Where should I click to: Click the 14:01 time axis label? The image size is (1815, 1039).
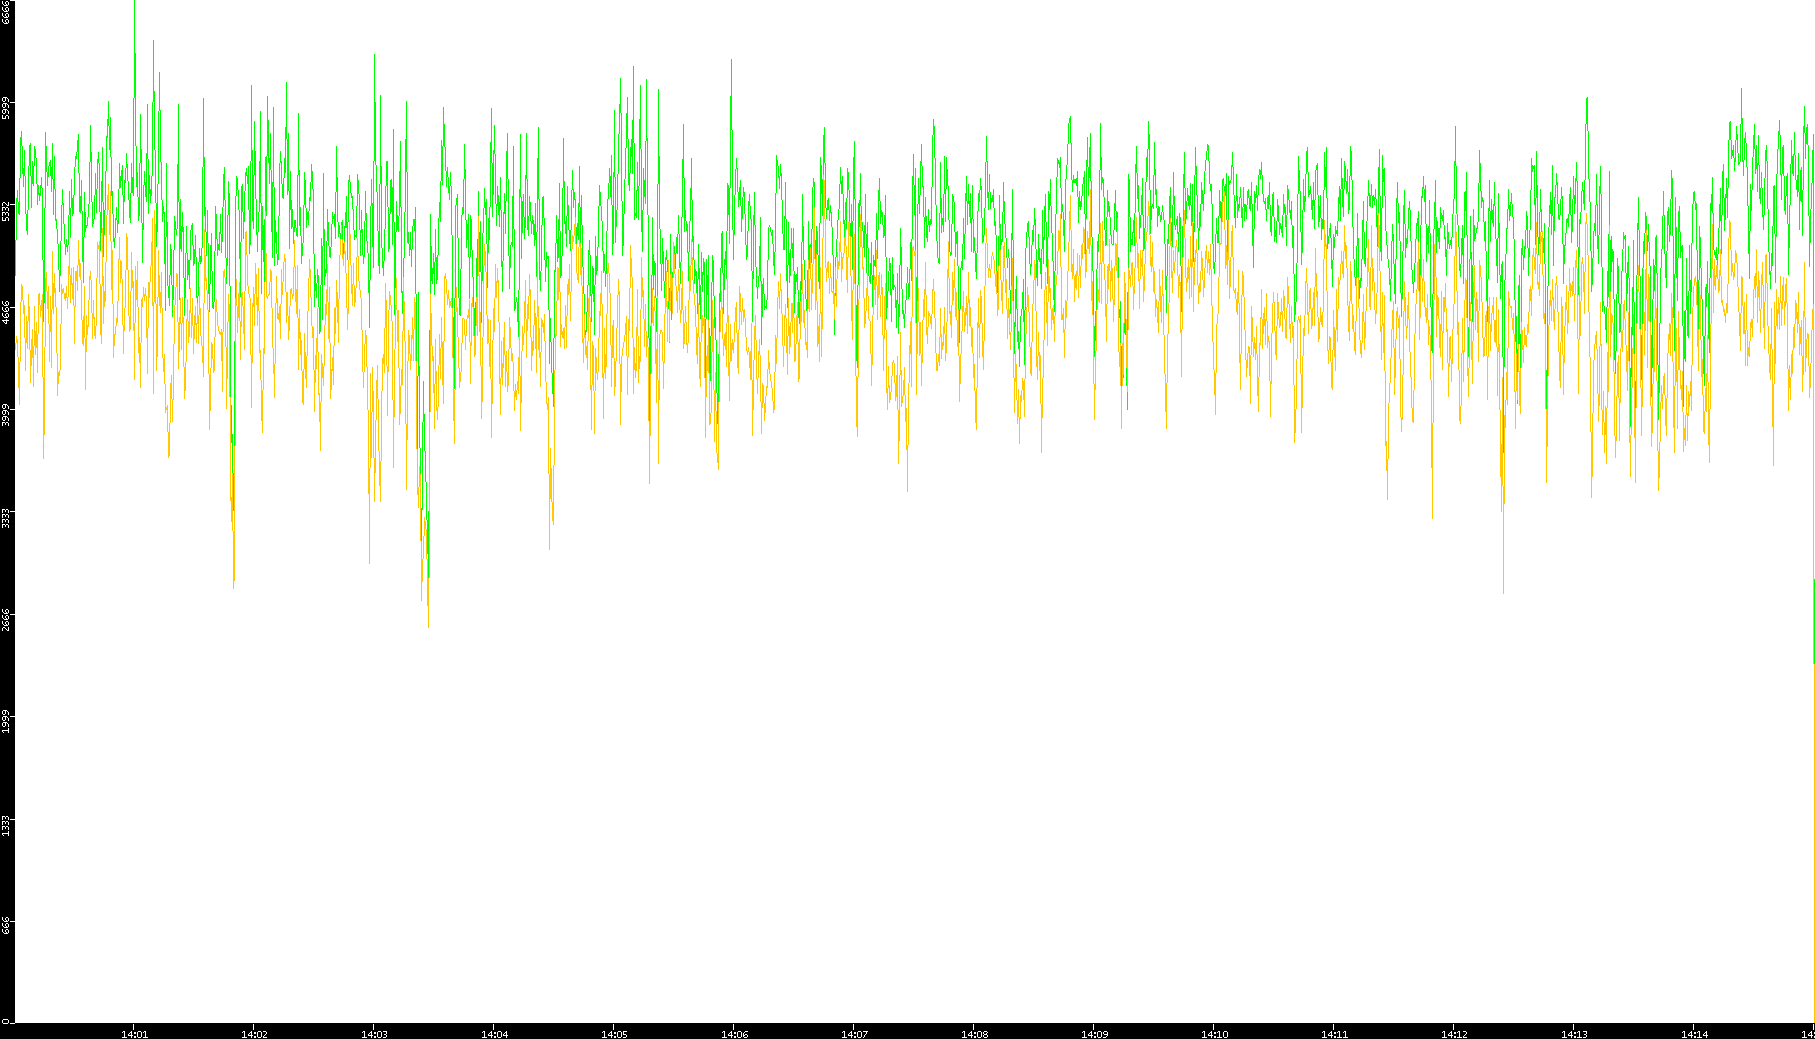pos(134,1034)
